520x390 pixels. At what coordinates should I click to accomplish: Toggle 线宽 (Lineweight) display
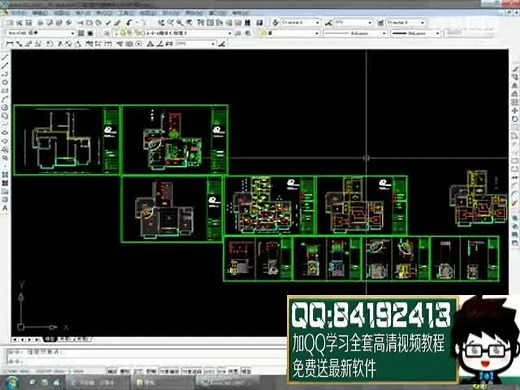click(233, 371)
